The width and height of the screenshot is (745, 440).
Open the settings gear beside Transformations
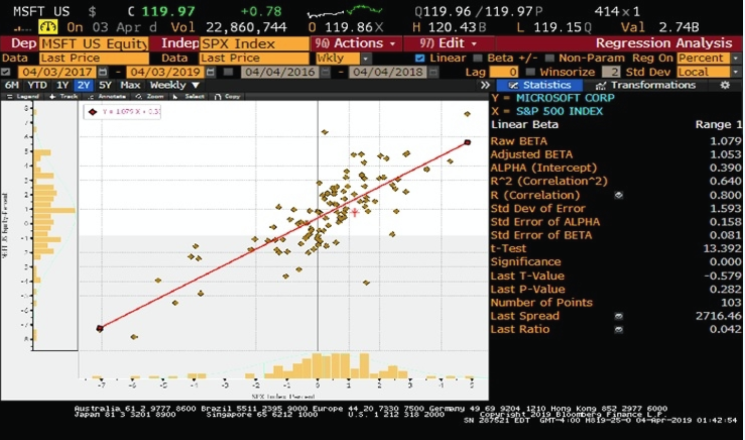click(x=725, y=85)
